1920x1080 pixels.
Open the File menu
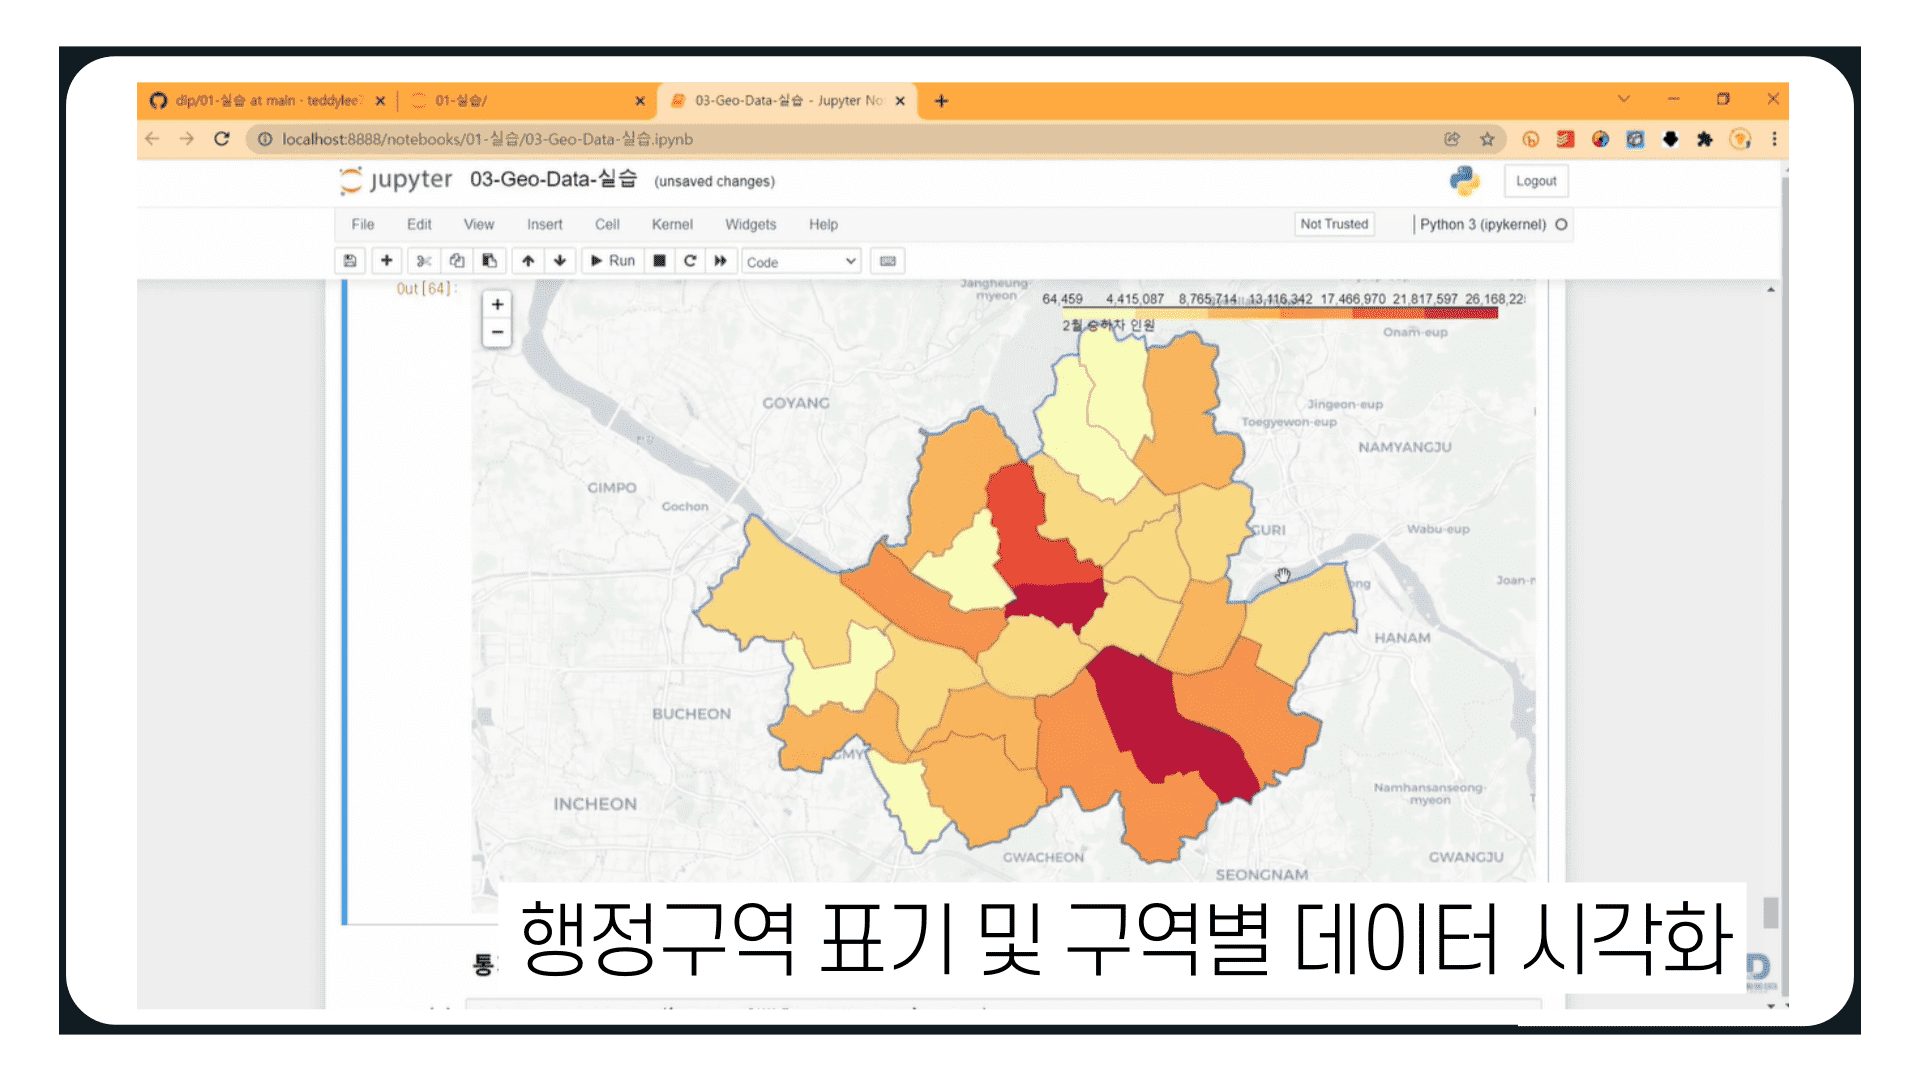362,224
